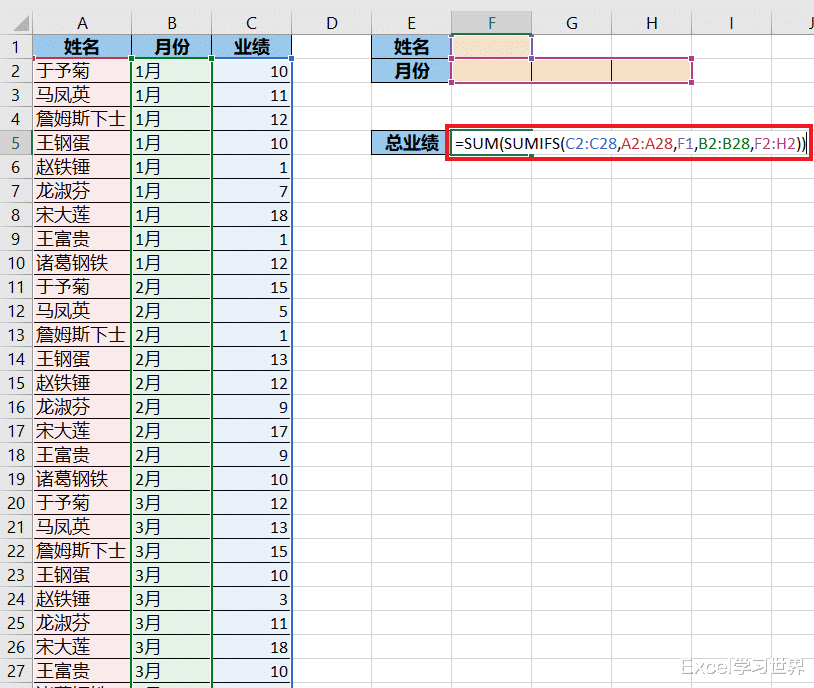Click cell C17 with value 17

pos(252,431)
